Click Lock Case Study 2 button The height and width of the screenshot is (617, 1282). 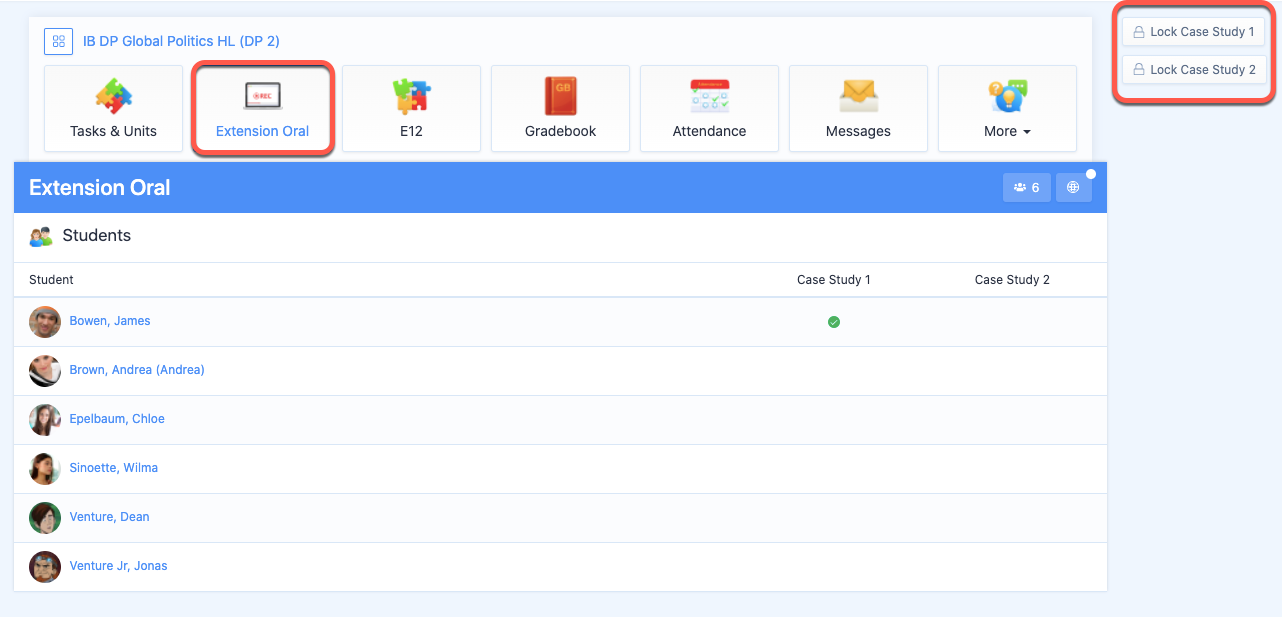click(1194, 70)
